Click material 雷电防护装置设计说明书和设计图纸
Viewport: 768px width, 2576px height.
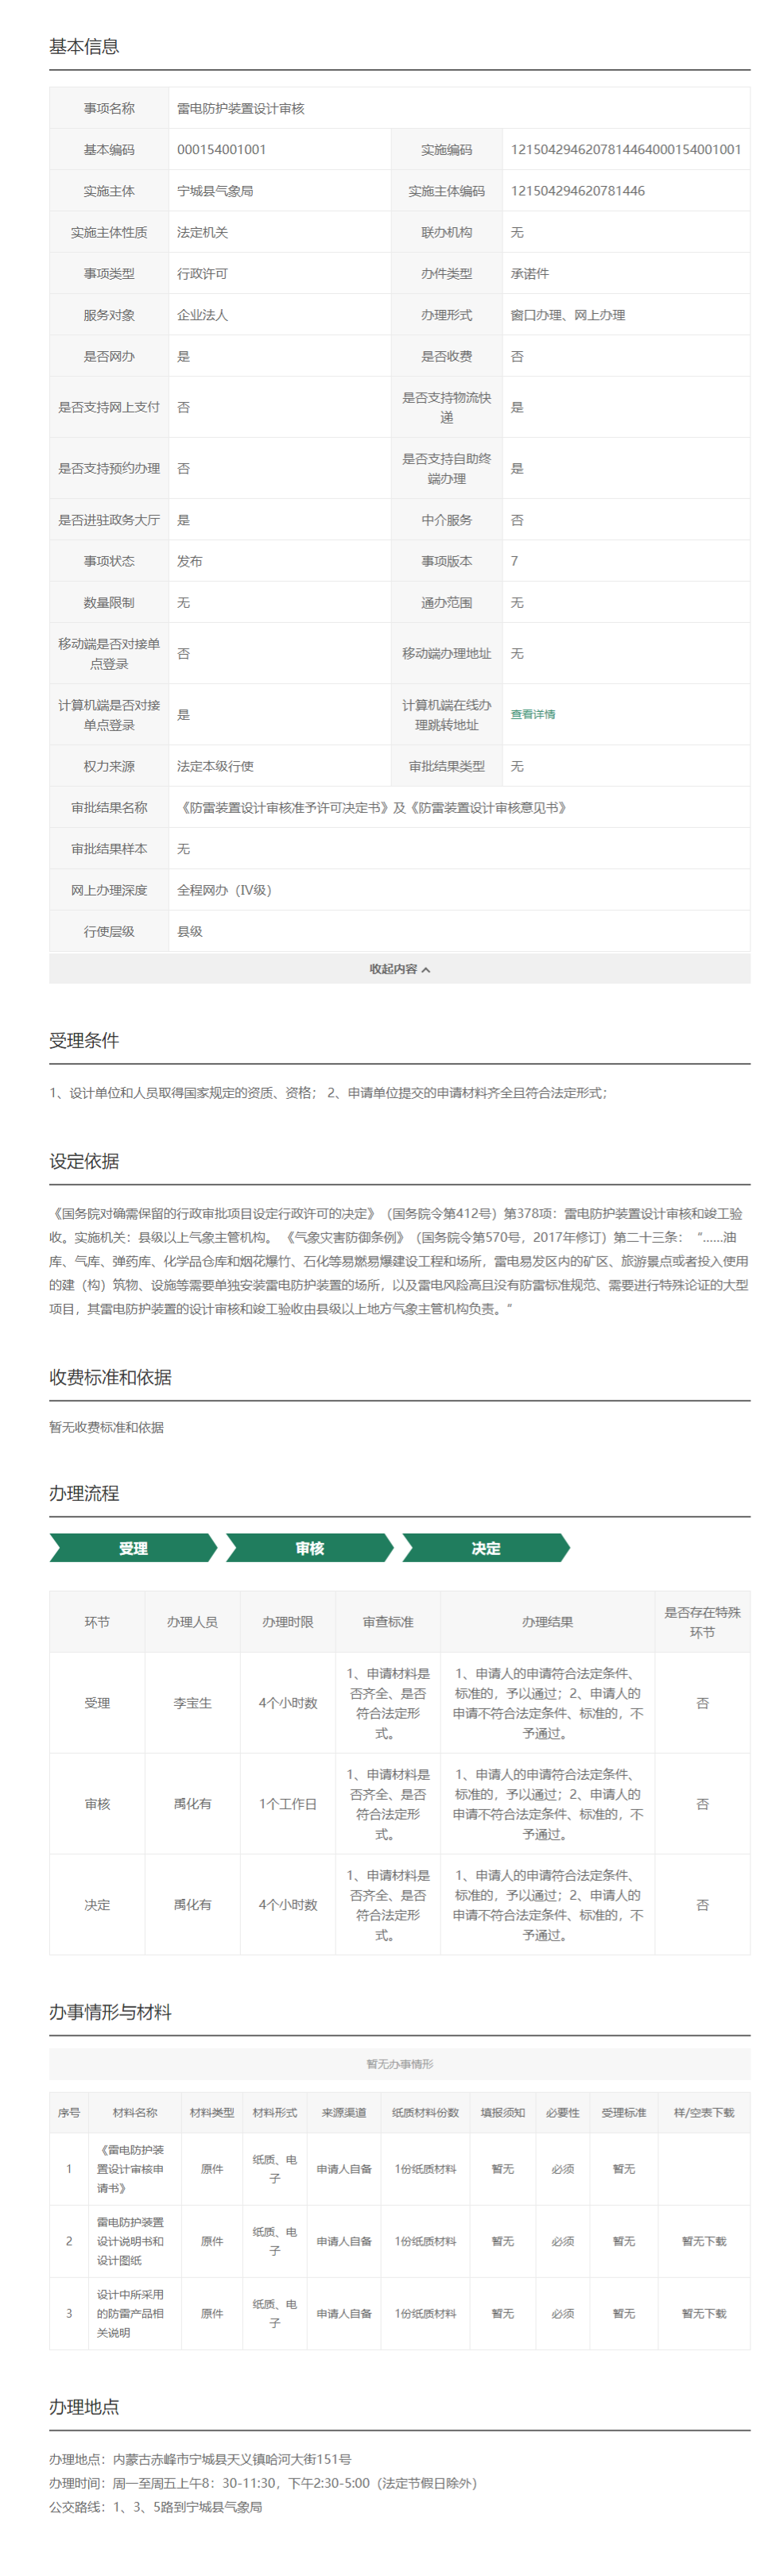click(x=130, y=2241)
